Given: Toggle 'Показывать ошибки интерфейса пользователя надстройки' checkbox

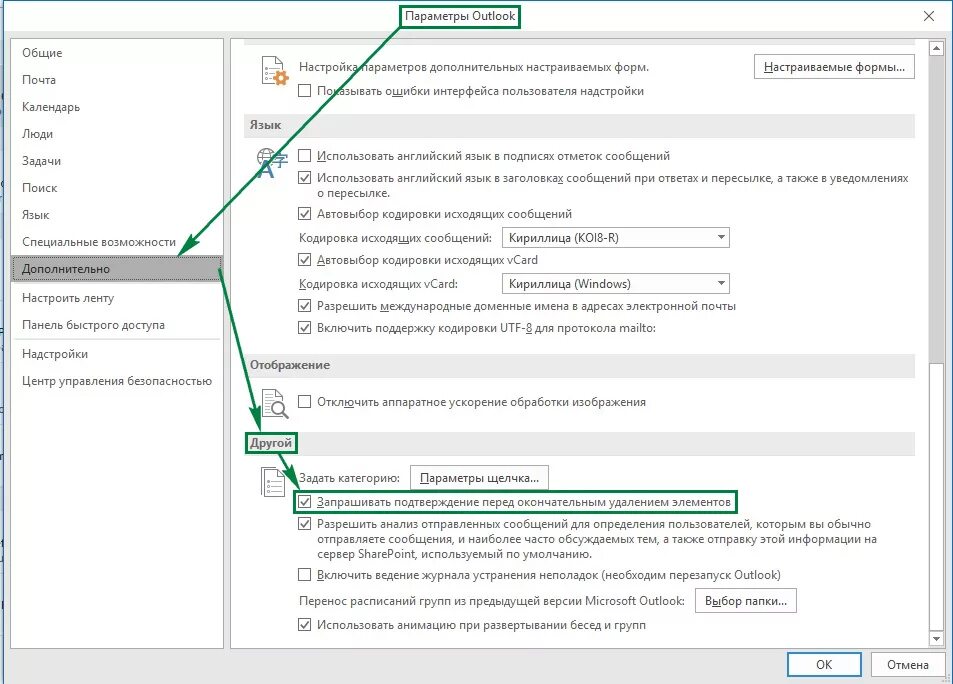Looking at the screenshot, I should pyautogui.click(x=304, y=91).
